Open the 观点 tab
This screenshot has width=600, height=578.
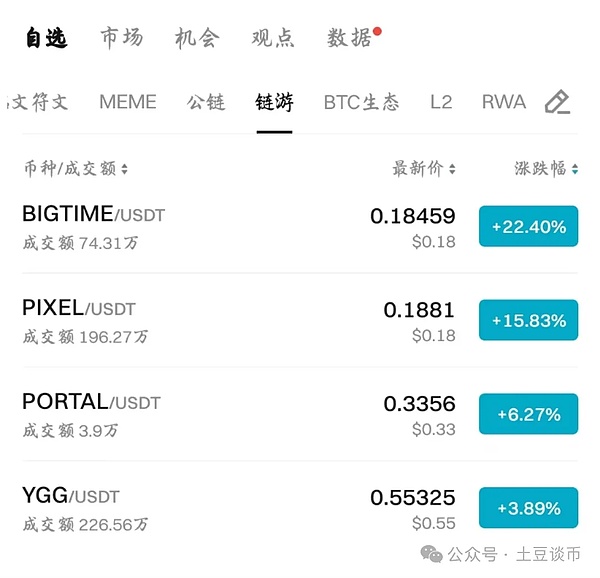272,38
